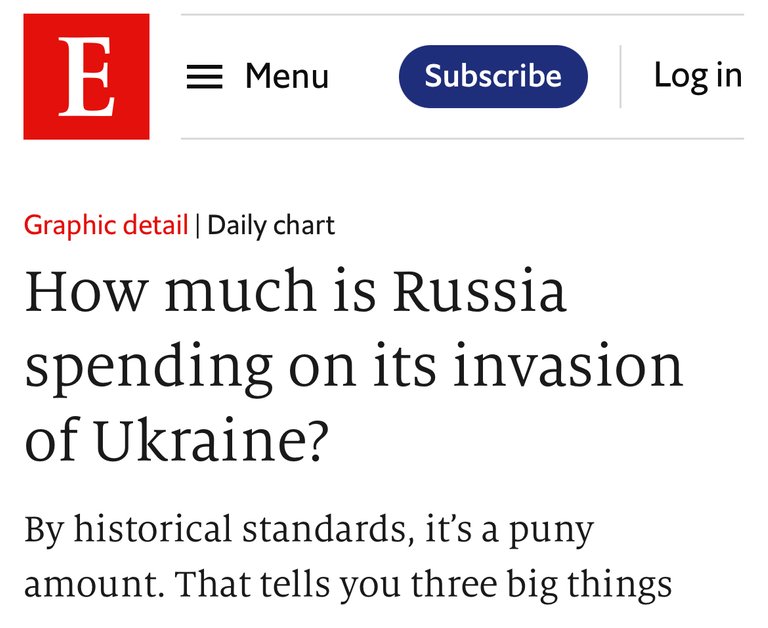This screenshot has width=768, height=628.
Task: Select the divider between Subscribe and Log in
Action: pos(621,76)
